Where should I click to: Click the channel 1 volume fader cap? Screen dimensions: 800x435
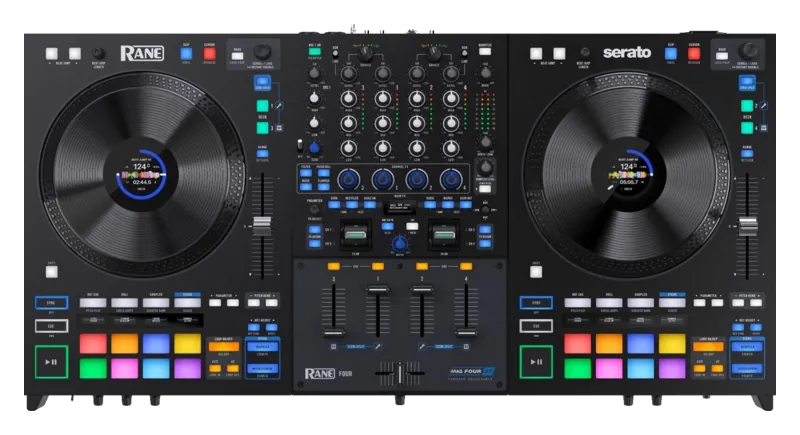[378, 289]
